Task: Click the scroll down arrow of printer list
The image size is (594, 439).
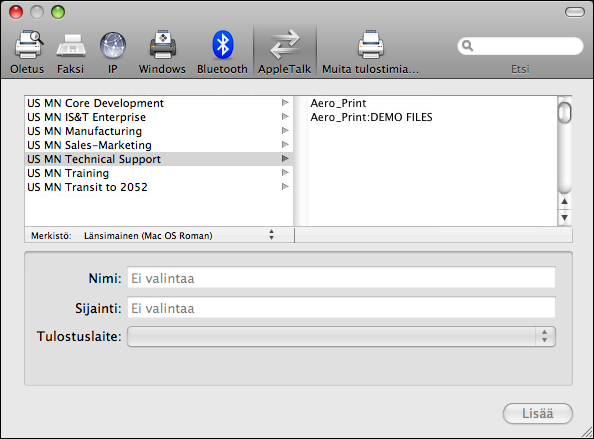Action: tap(564, 217)
